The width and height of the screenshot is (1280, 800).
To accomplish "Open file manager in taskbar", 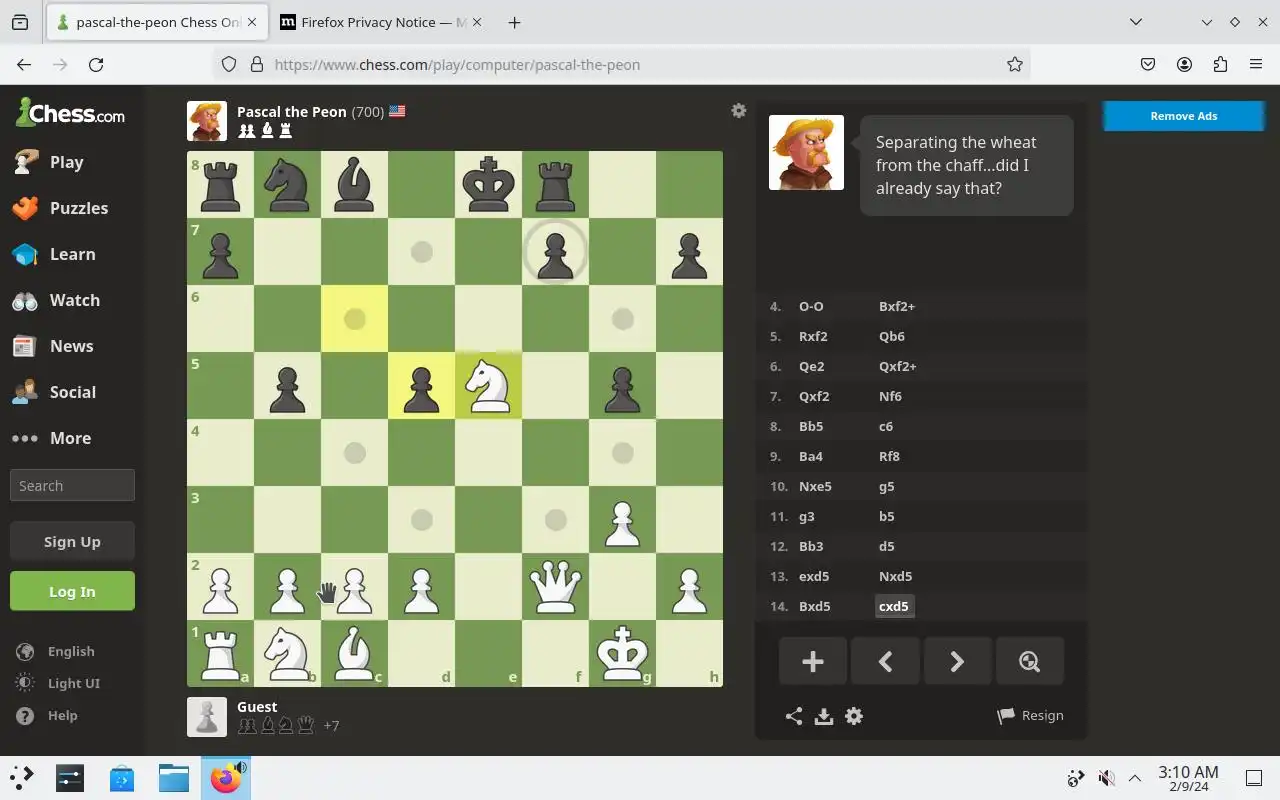I will [x=173, y=778].
